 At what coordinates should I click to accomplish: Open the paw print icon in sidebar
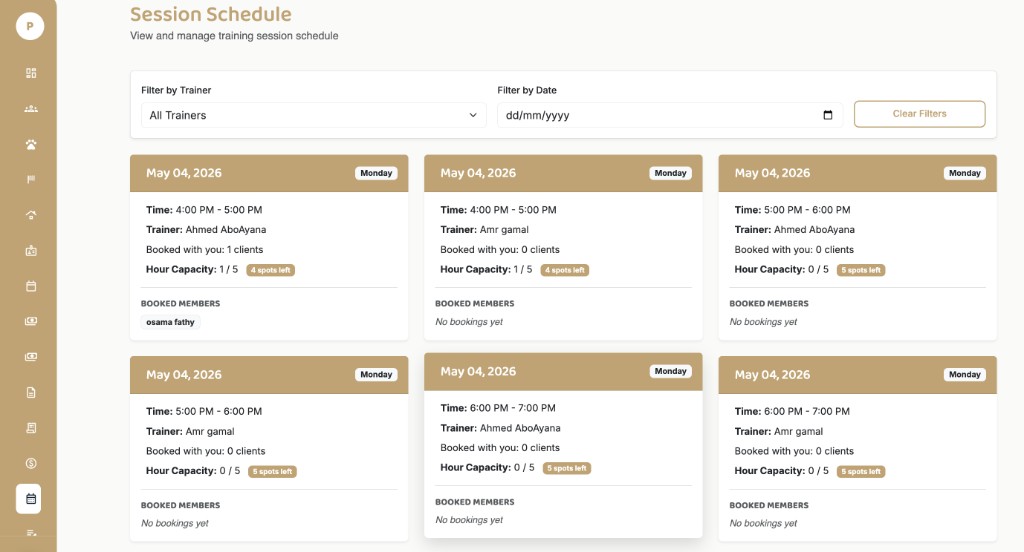tap(31, 144)
